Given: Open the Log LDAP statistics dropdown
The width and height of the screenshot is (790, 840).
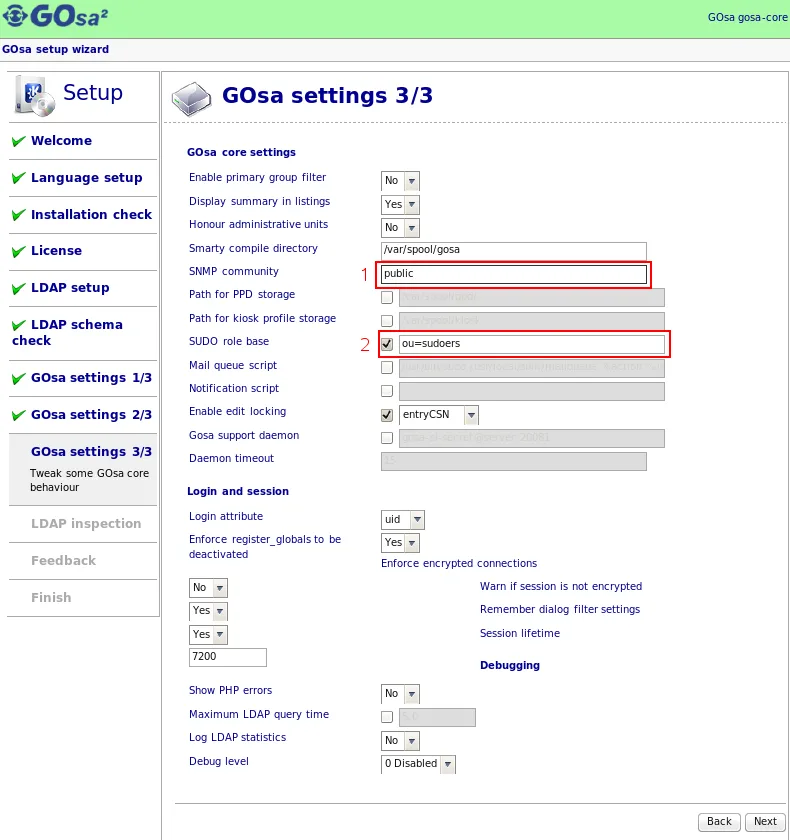Looking at the screenshot, I should point(400,741).
